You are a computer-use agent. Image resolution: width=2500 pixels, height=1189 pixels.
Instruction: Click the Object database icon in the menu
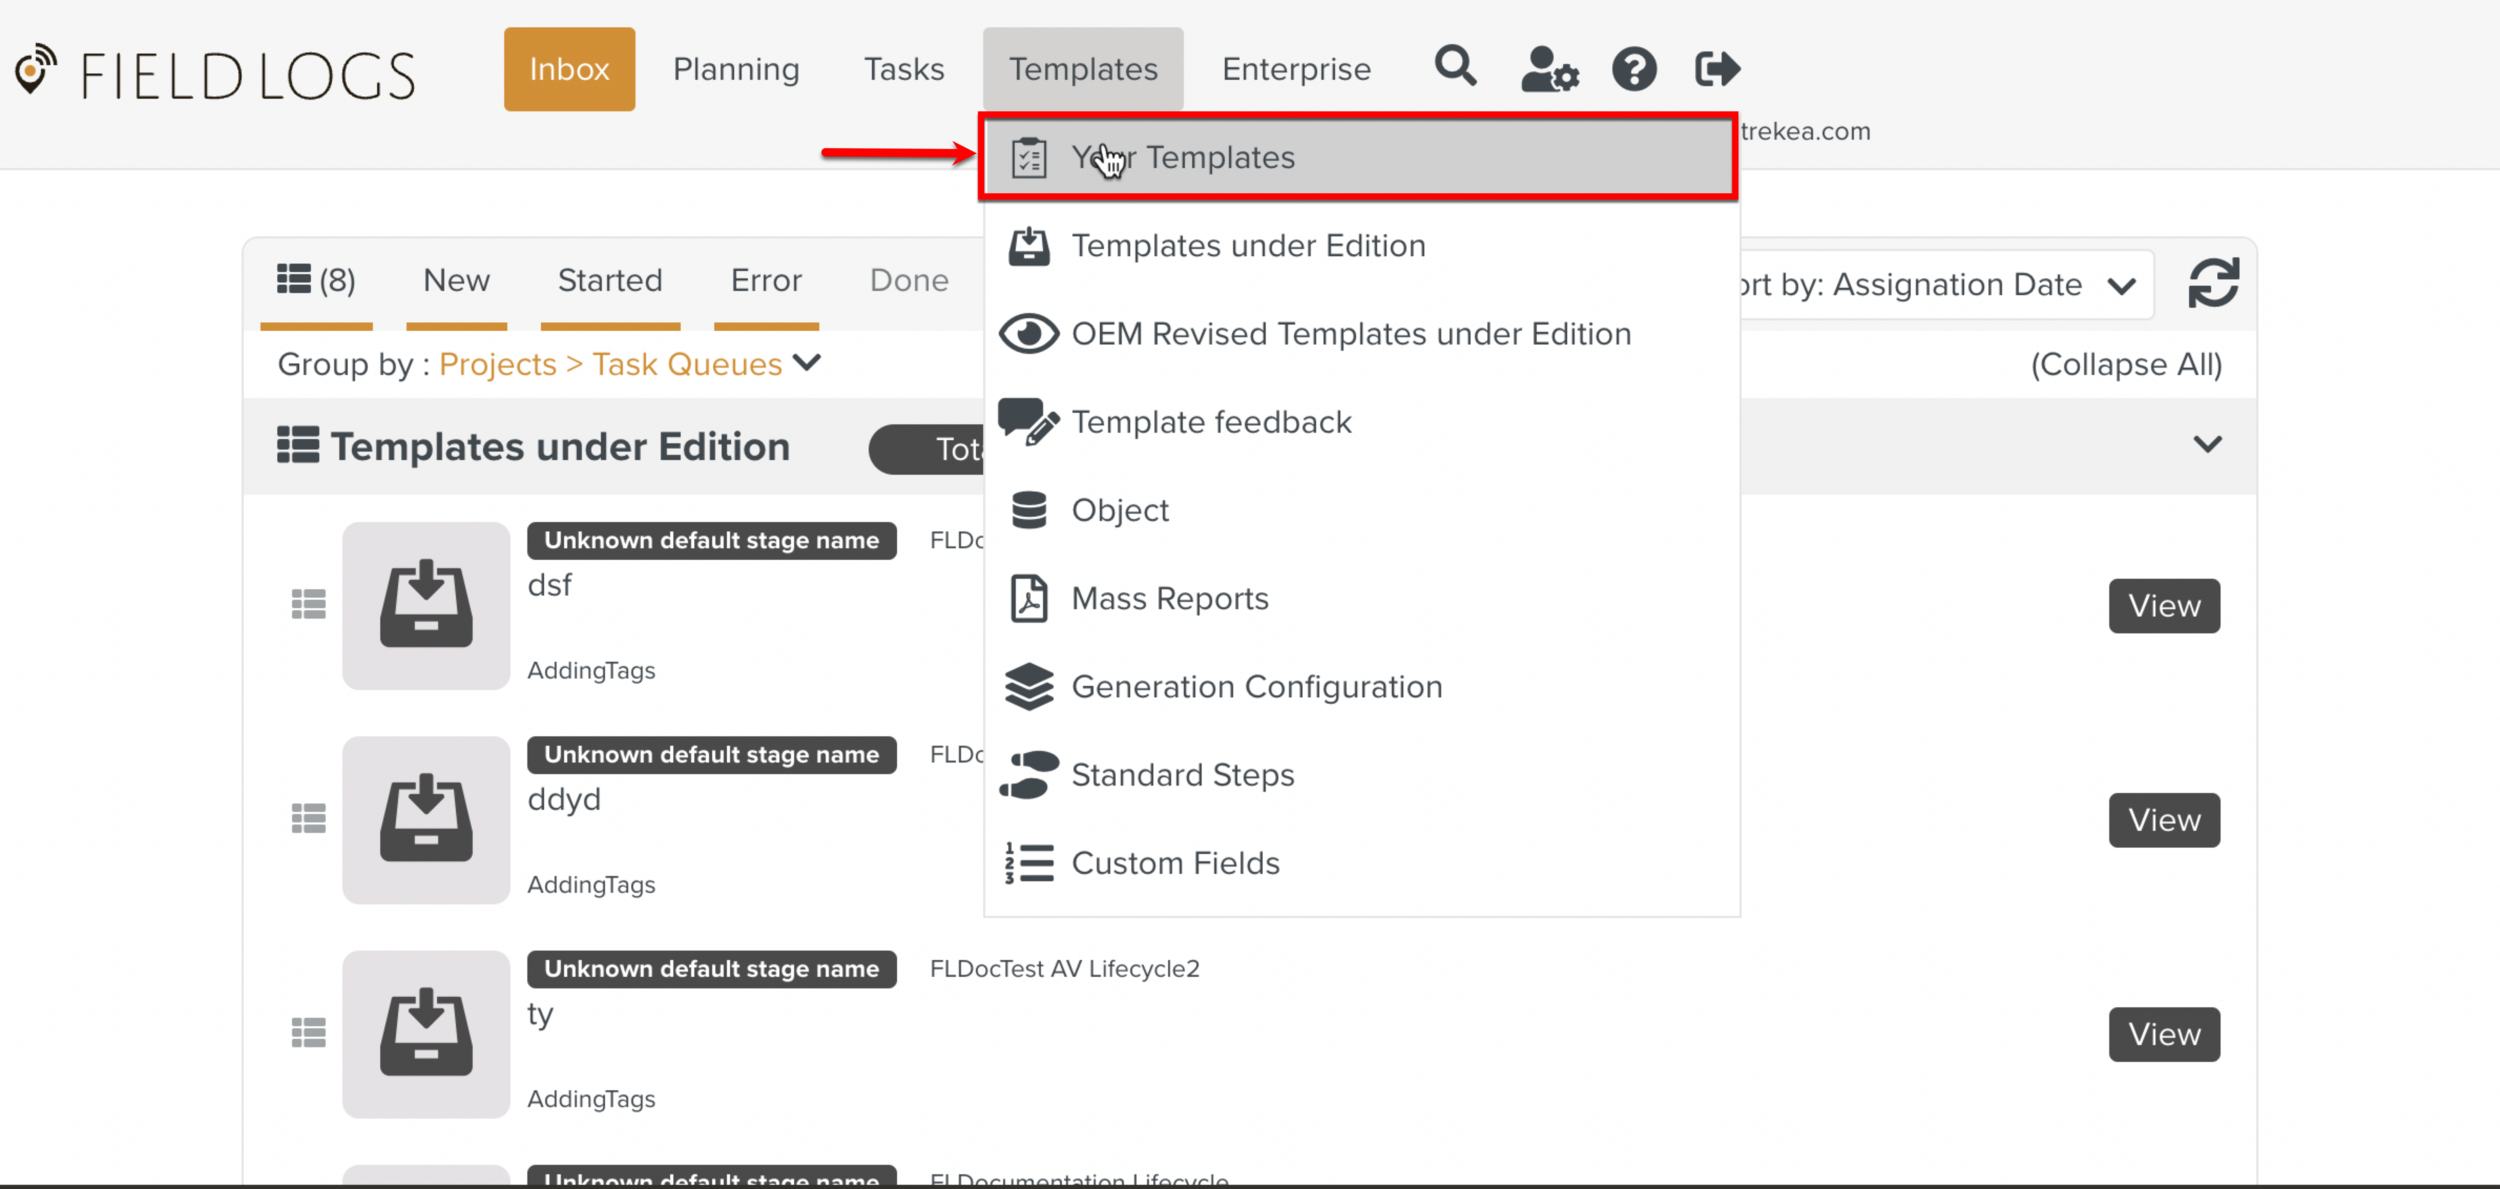(x=1029, y=510)
